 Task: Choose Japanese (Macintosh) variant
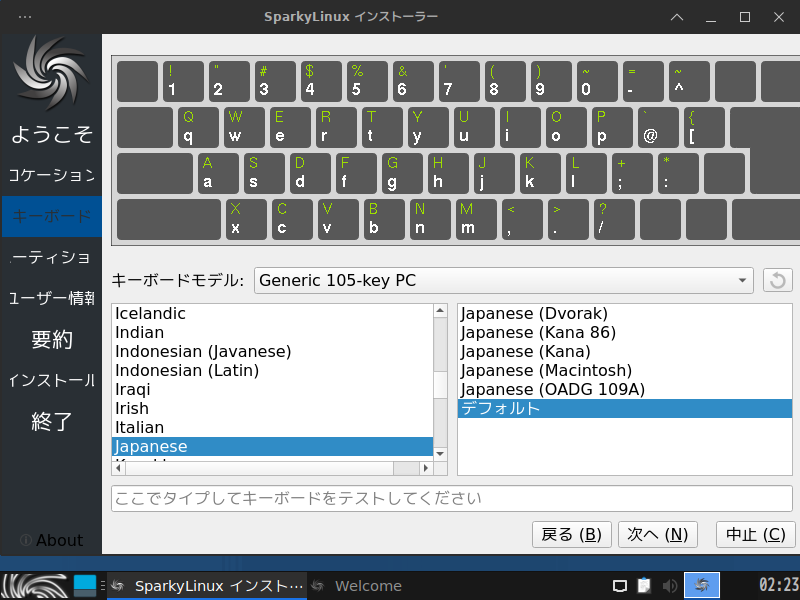coord(624,370)
